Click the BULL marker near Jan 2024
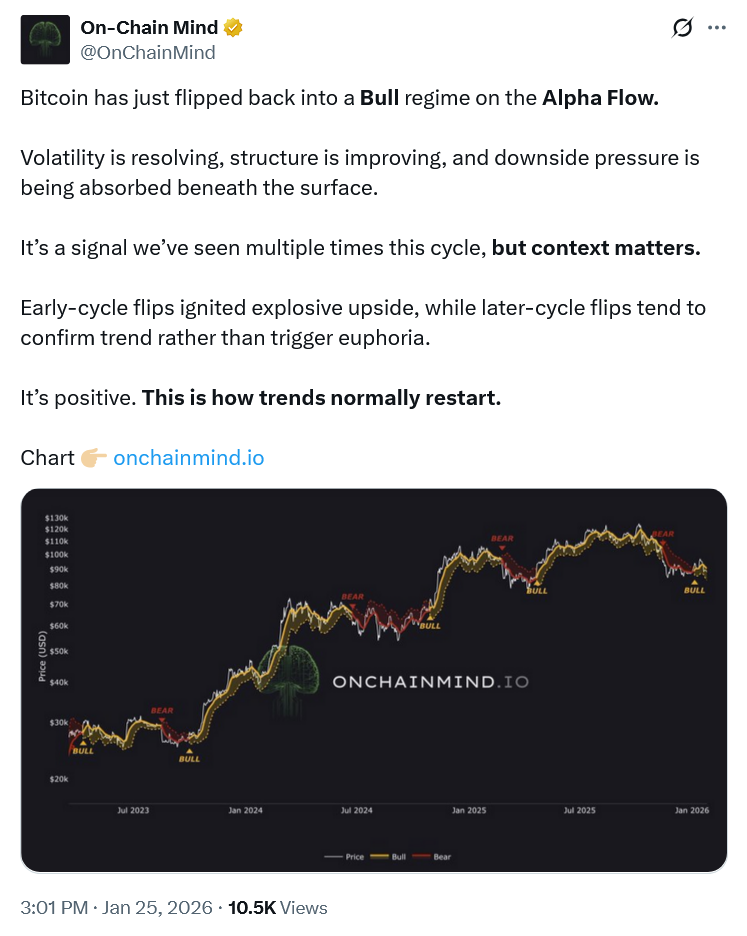 189,758
